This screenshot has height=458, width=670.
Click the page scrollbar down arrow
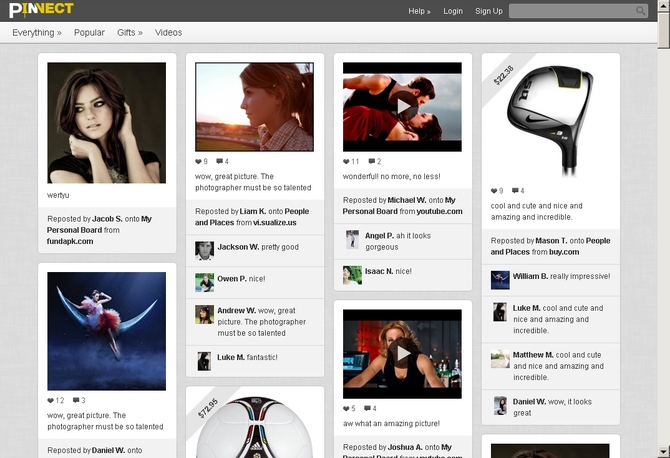tap(664, 451)
